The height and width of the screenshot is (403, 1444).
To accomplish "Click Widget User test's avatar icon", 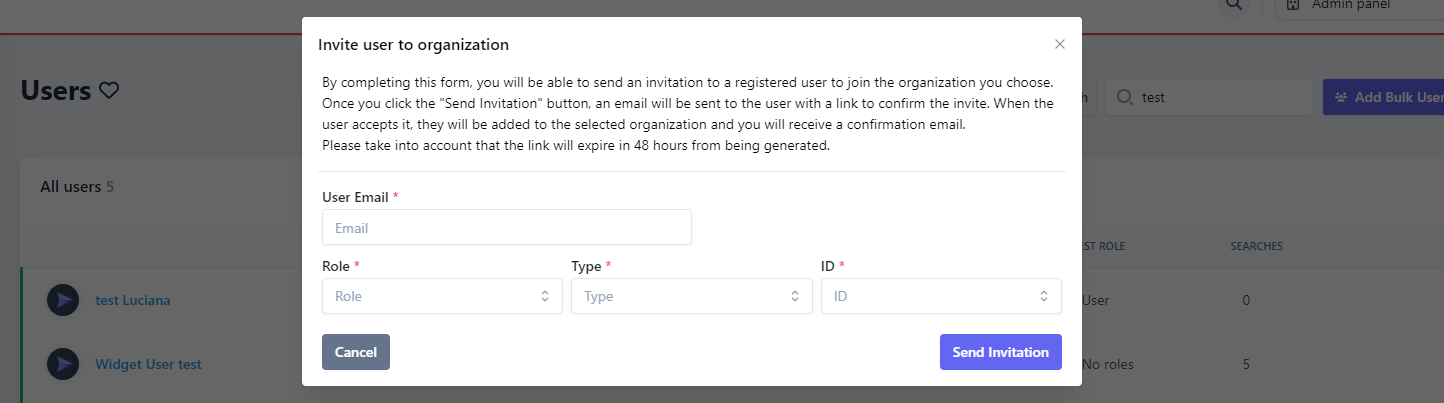I will coord(63,364).
